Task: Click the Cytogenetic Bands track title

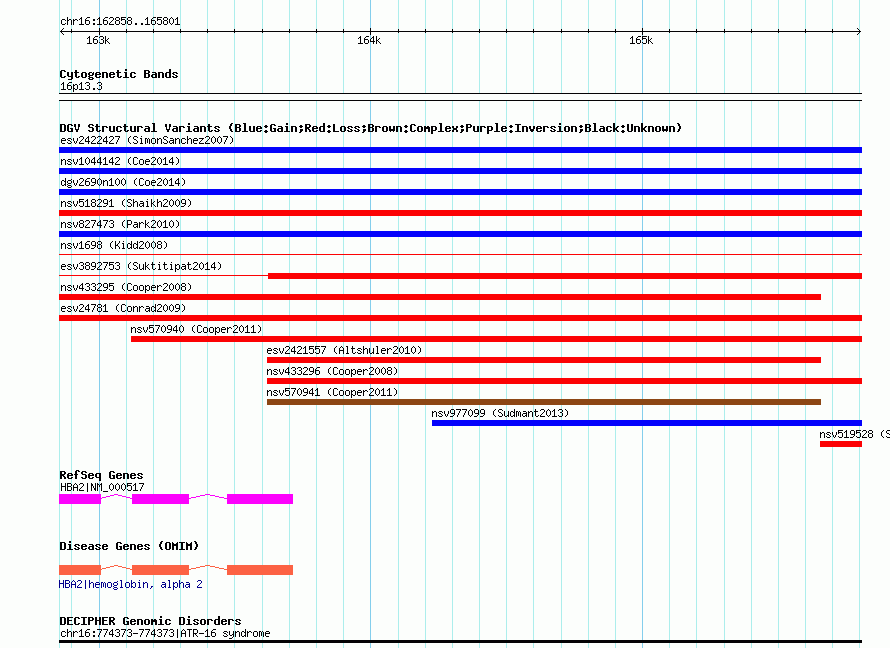Action: pos(119,74)
